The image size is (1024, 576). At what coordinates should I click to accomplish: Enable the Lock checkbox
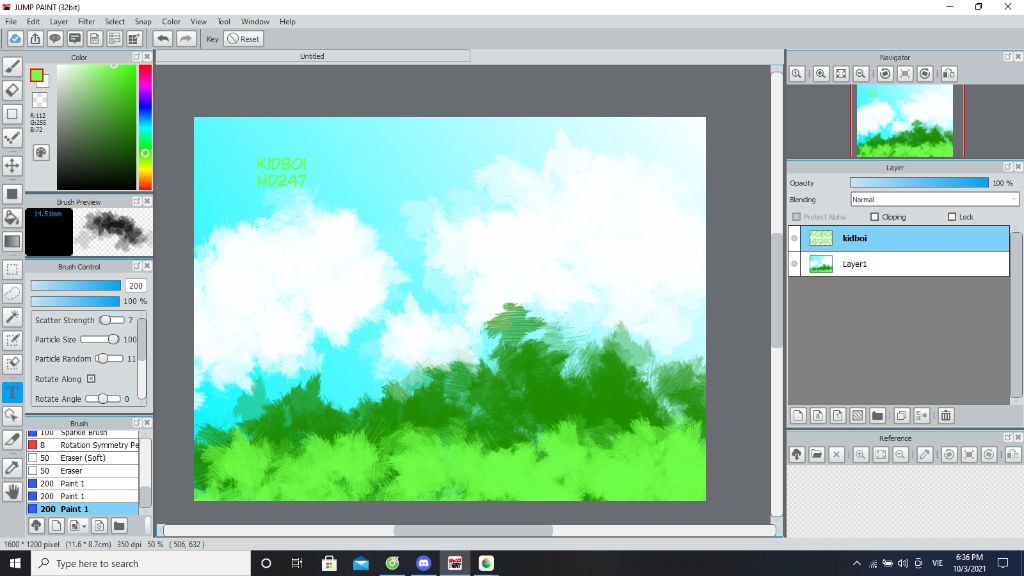tap(952, 217)
